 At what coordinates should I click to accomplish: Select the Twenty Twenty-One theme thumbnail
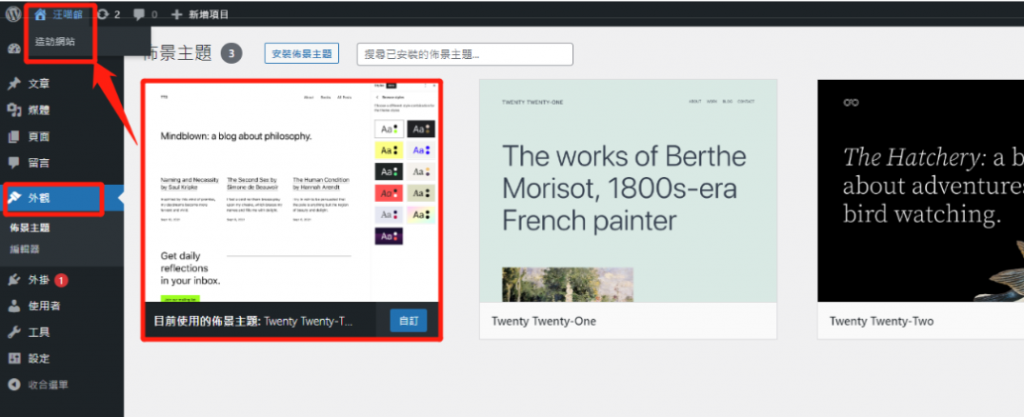(628, 191)
